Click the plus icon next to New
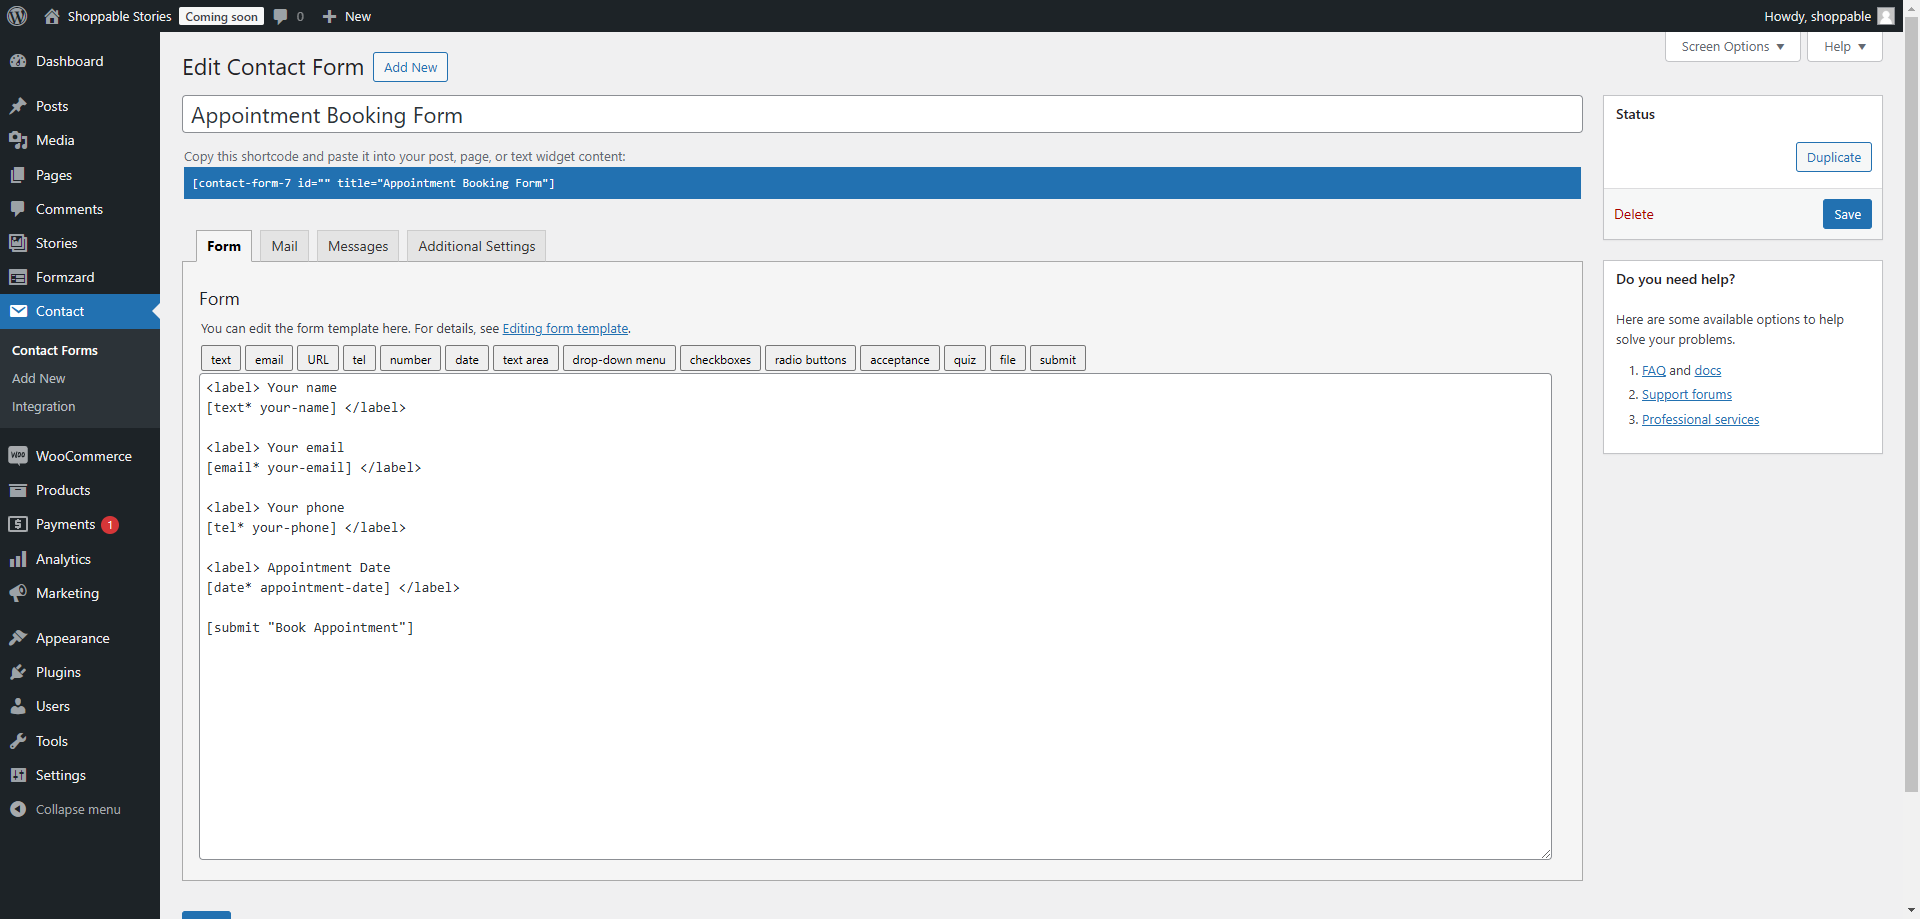Image resolution: width=1920 pixels, height=919 pixels. tap(329, 16)
